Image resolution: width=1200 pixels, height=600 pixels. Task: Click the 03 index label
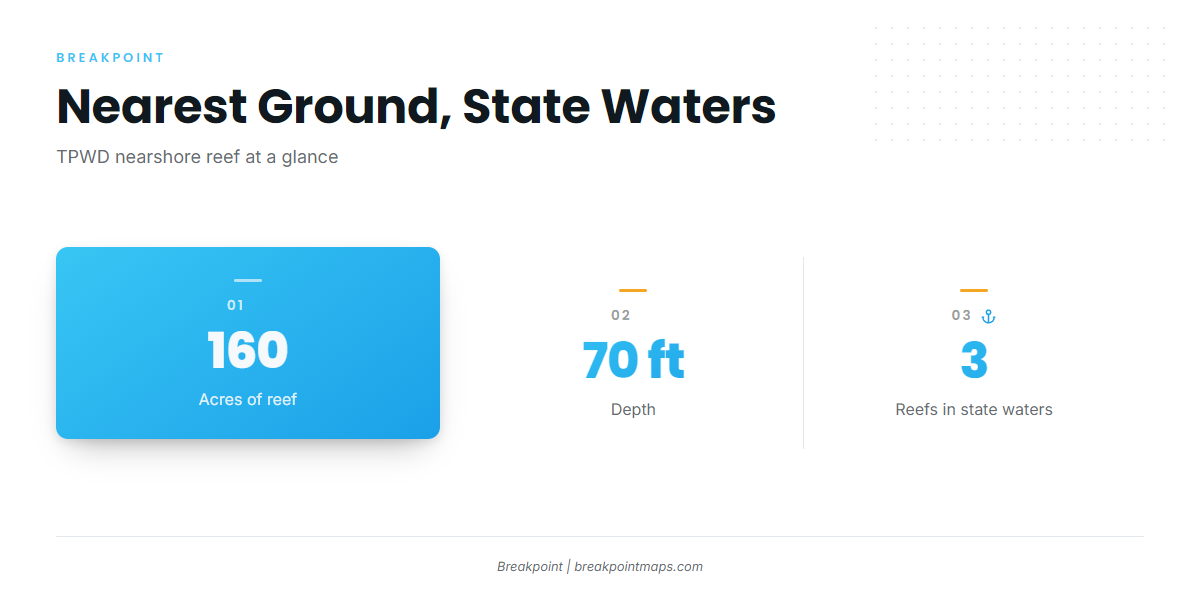click(x=961, y=315)
